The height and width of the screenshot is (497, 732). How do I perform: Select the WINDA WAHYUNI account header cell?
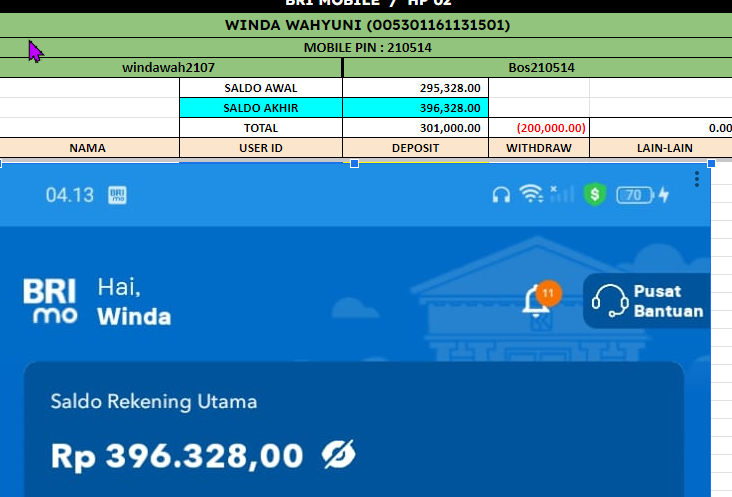(x=366, y=25)
